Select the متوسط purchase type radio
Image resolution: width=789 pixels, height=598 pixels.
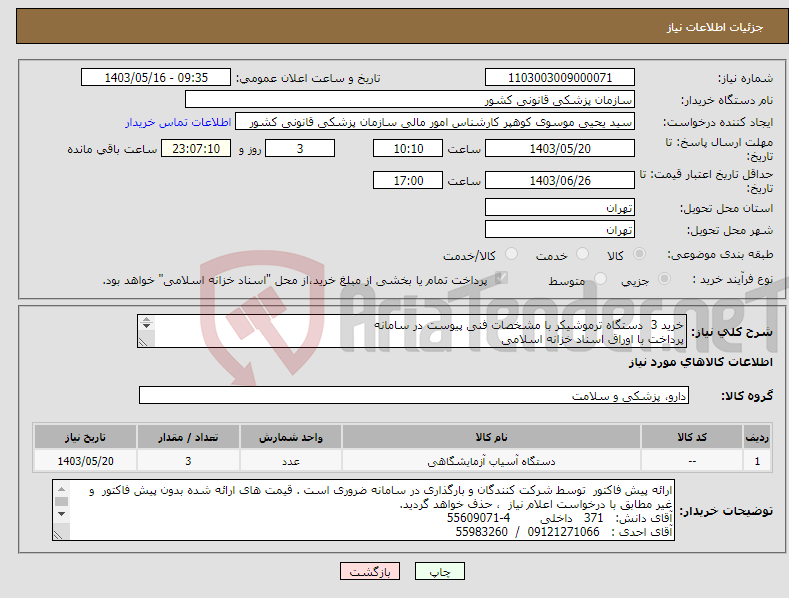point(600,279)
